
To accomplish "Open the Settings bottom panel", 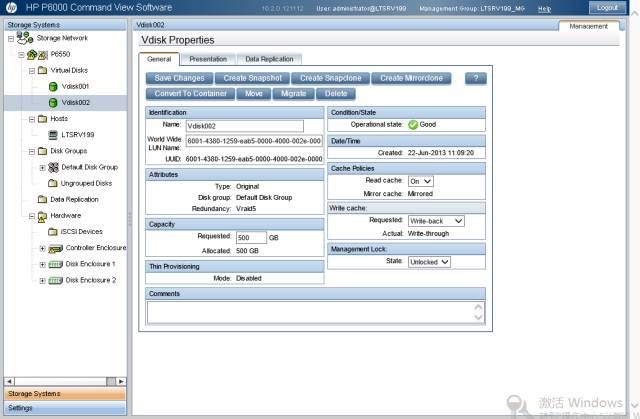I will pyautogui.click(x=65, y=408).
